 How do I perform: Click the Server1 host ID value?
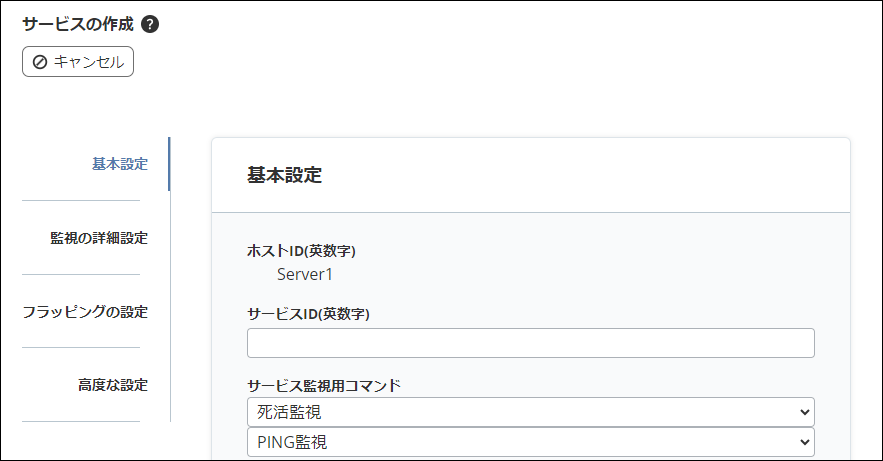(304, 274)
